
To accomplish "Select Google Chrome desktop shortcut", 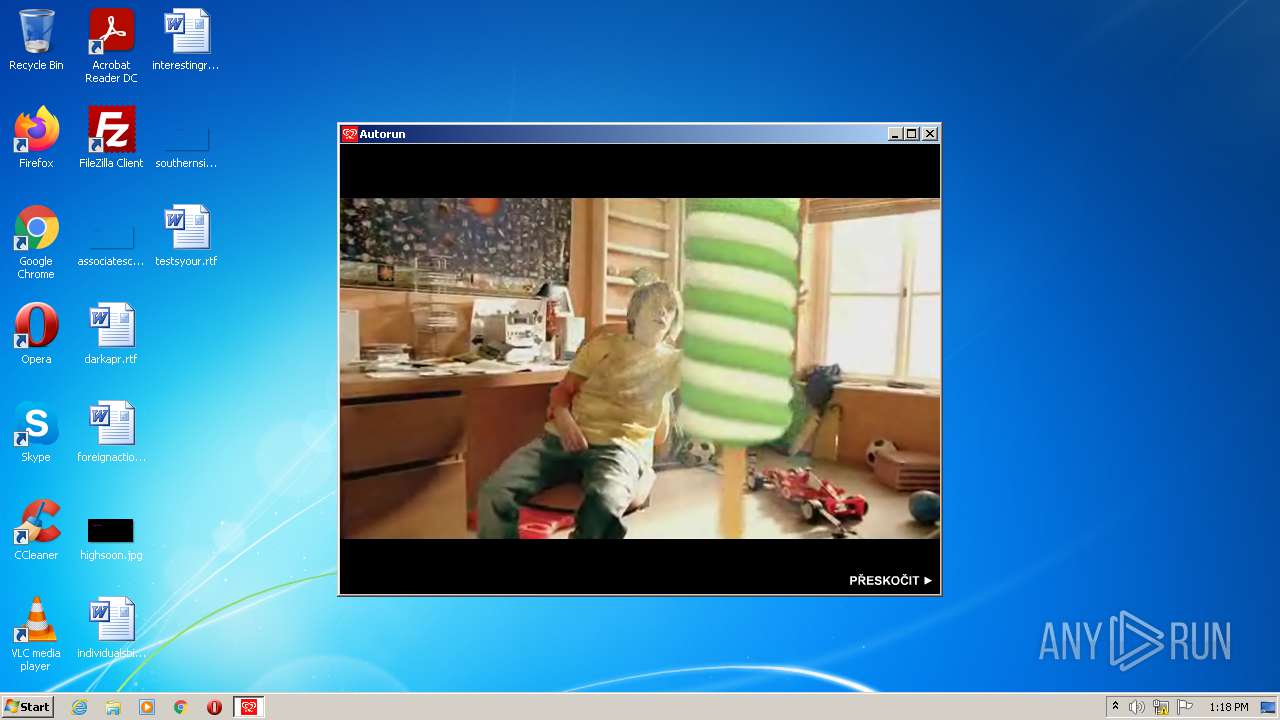I will click(36, 242).
